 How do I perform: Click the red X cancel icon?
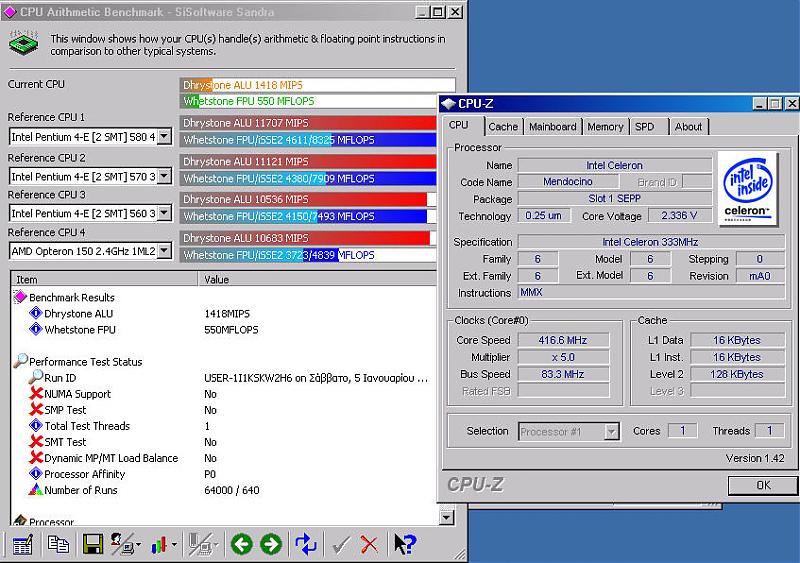tap(369, 545)
